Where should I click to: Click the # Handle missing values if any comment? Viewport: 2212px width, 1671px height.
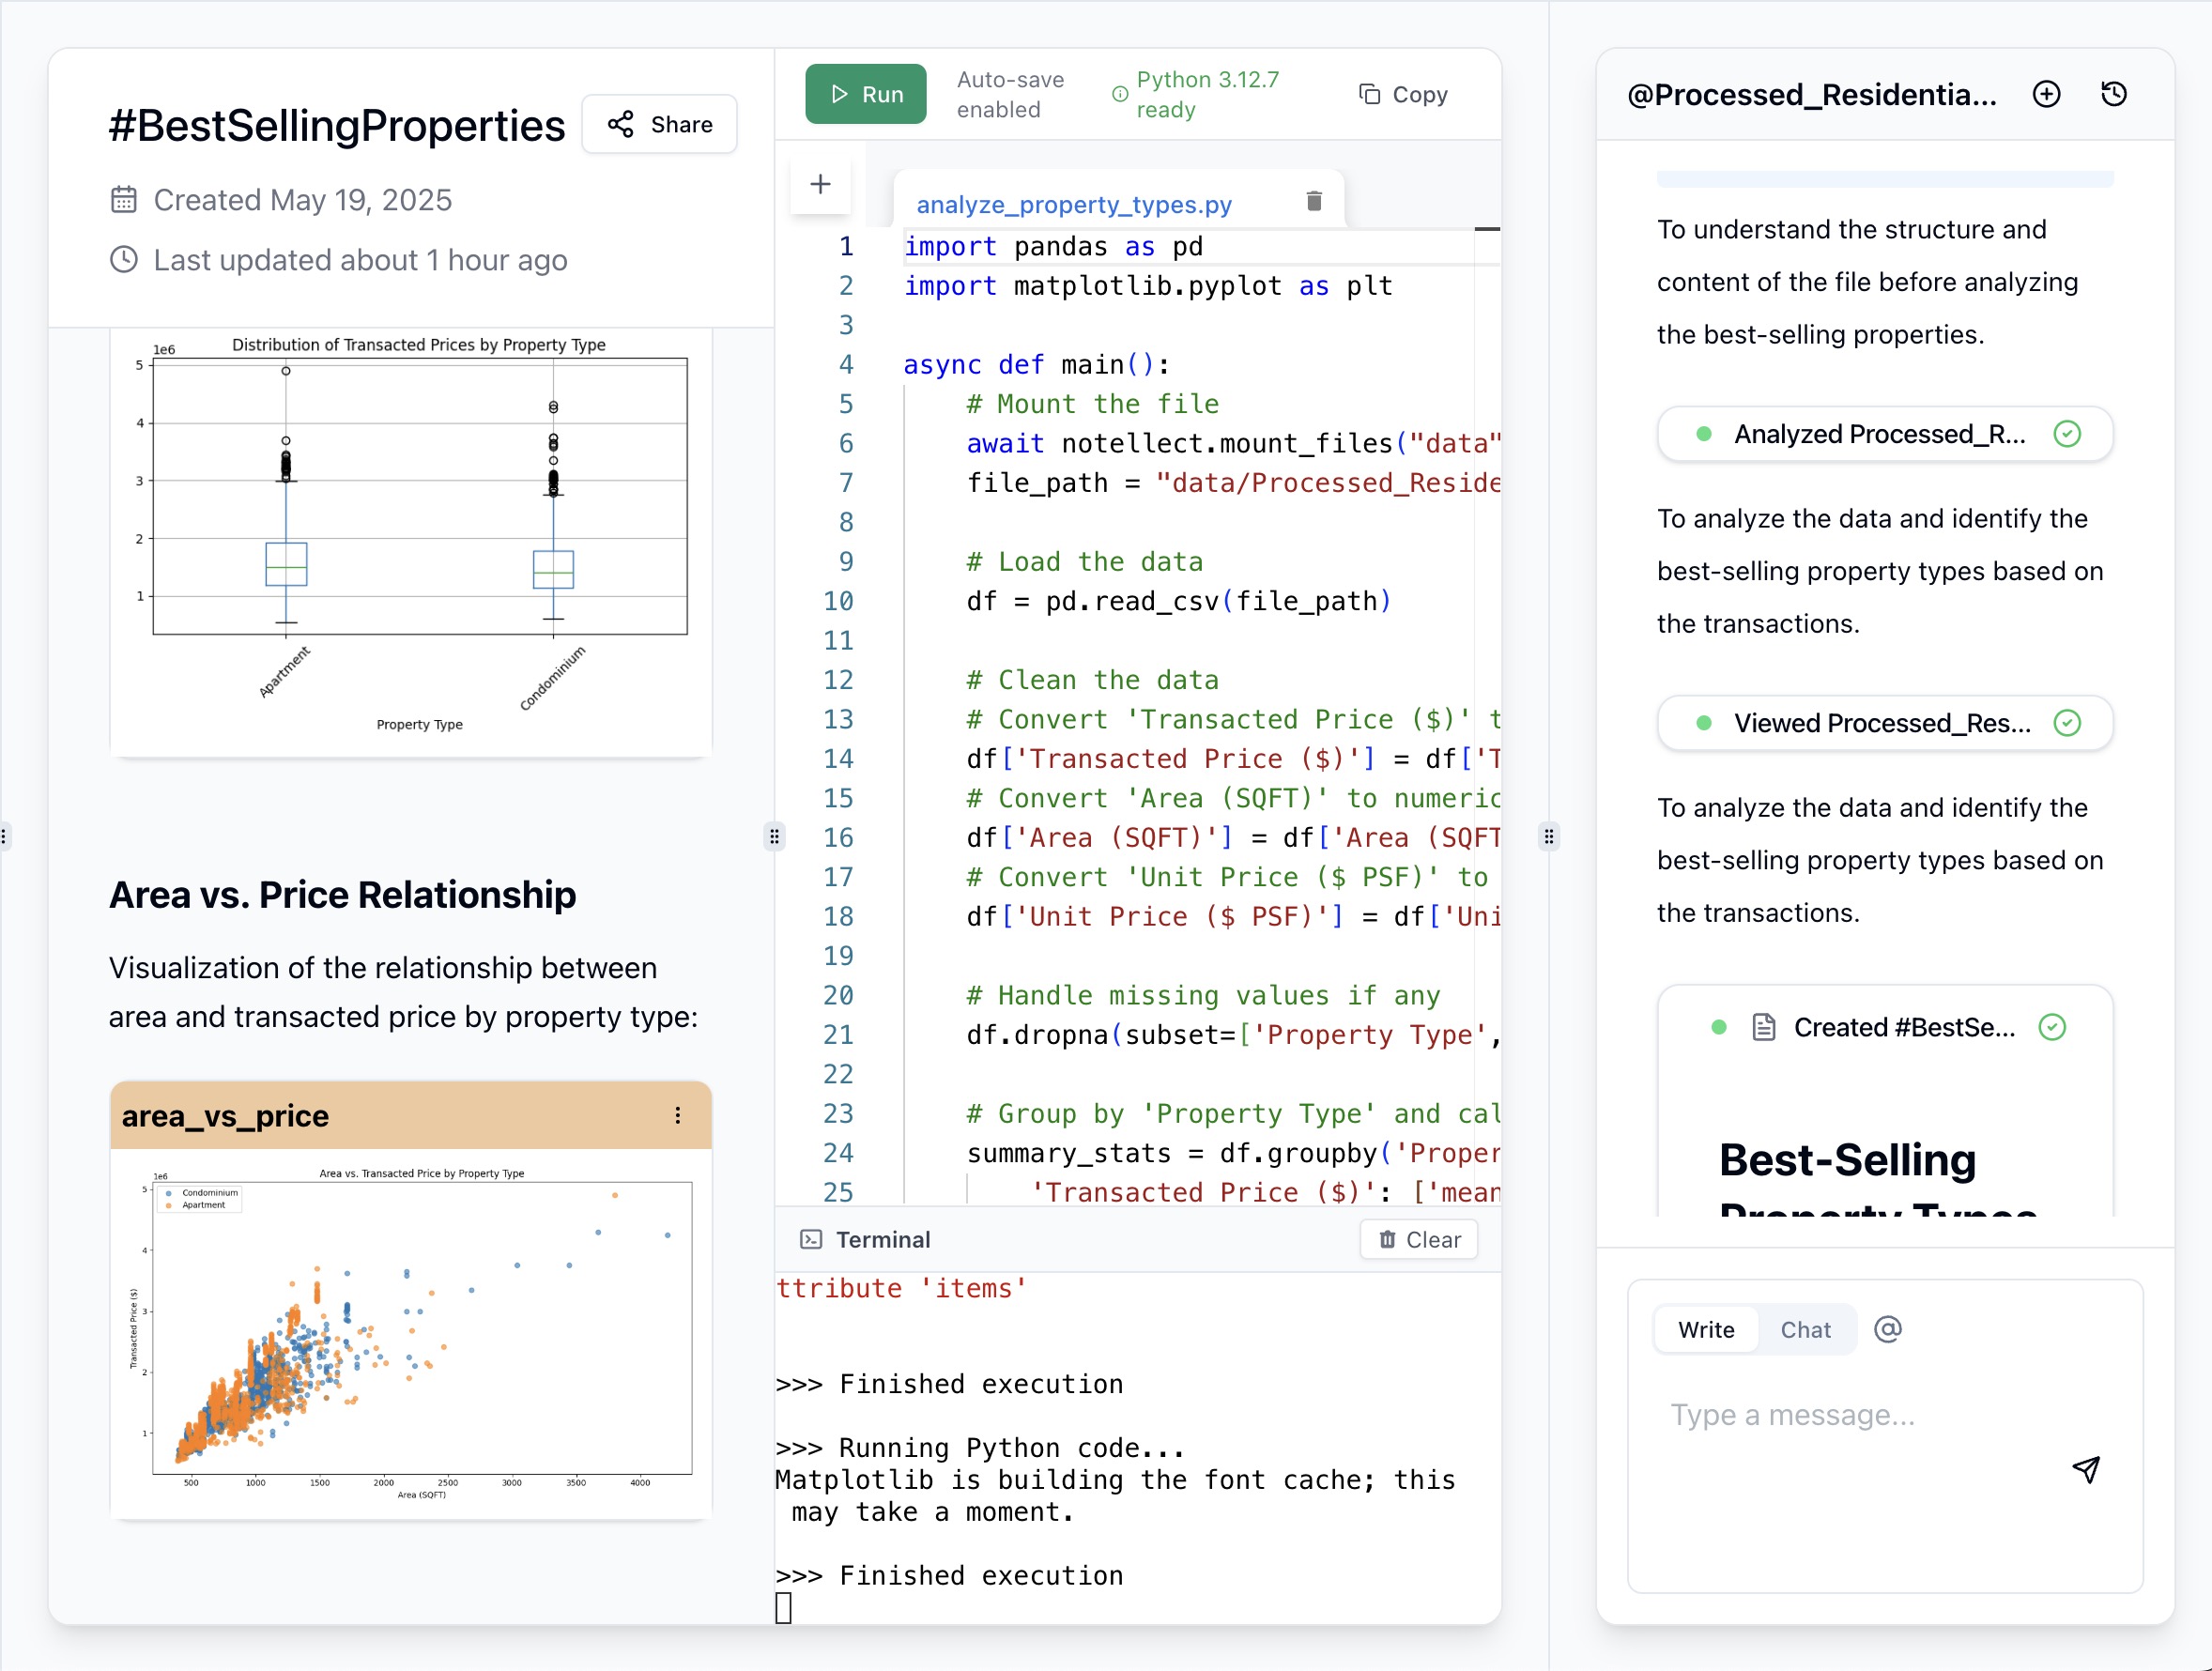[x=1203, y=995]
